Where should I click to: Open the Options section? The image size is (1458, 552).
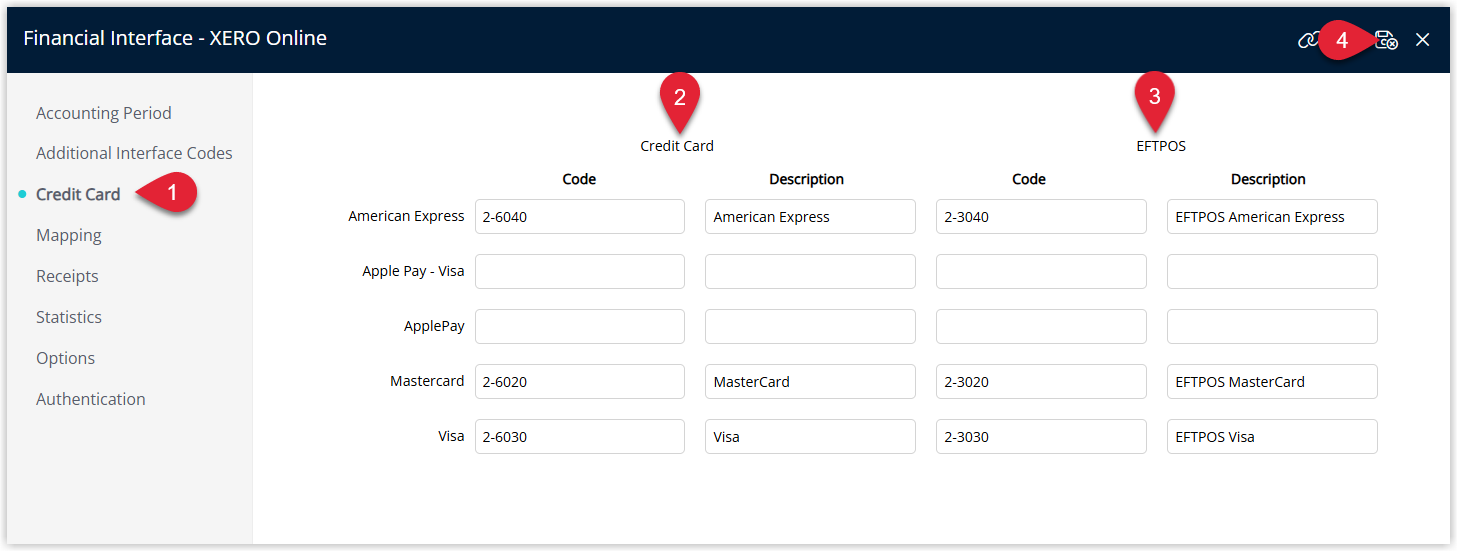(65, 358)
